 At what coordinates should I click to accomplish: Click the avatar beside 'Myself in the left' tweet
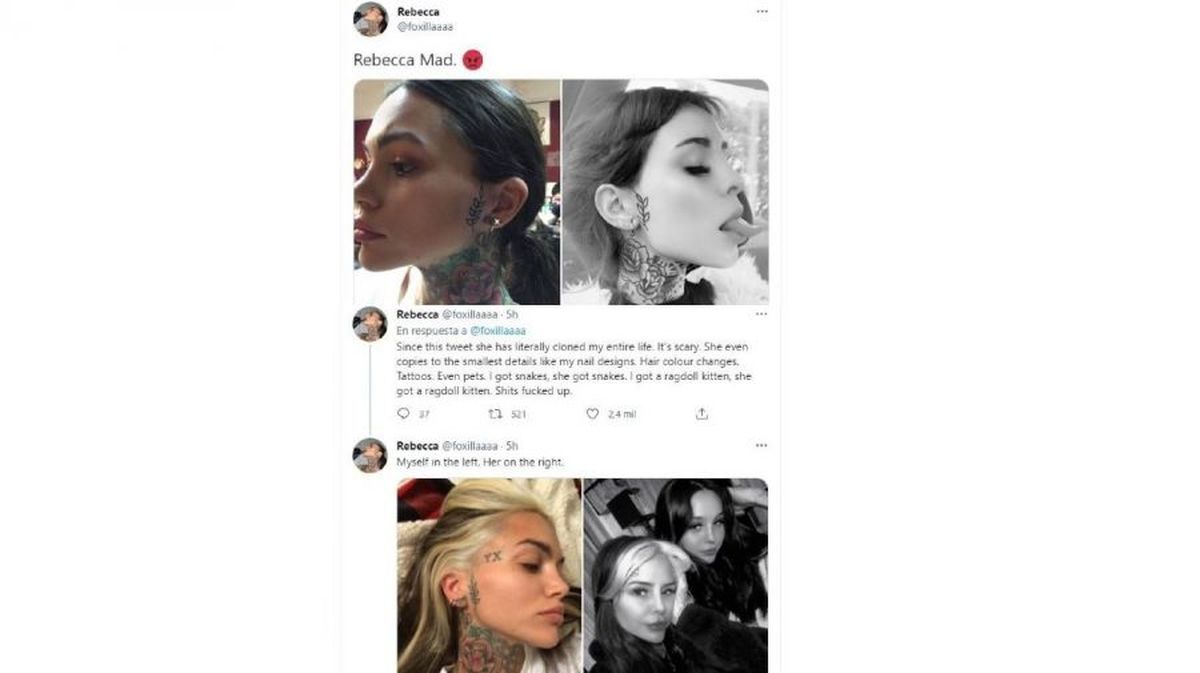point(370,455)
